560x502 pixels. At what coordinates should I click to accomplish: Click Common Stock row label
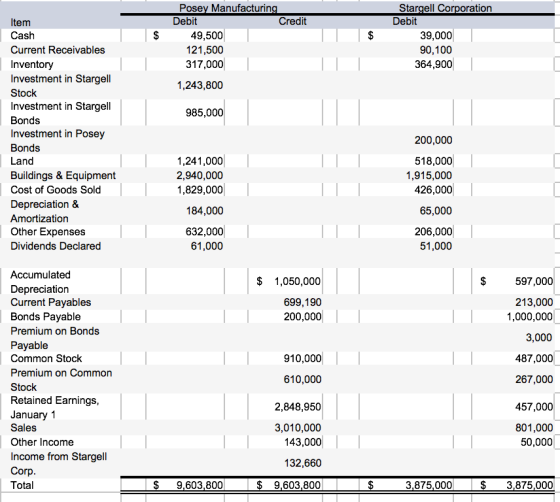pos(46,358)
